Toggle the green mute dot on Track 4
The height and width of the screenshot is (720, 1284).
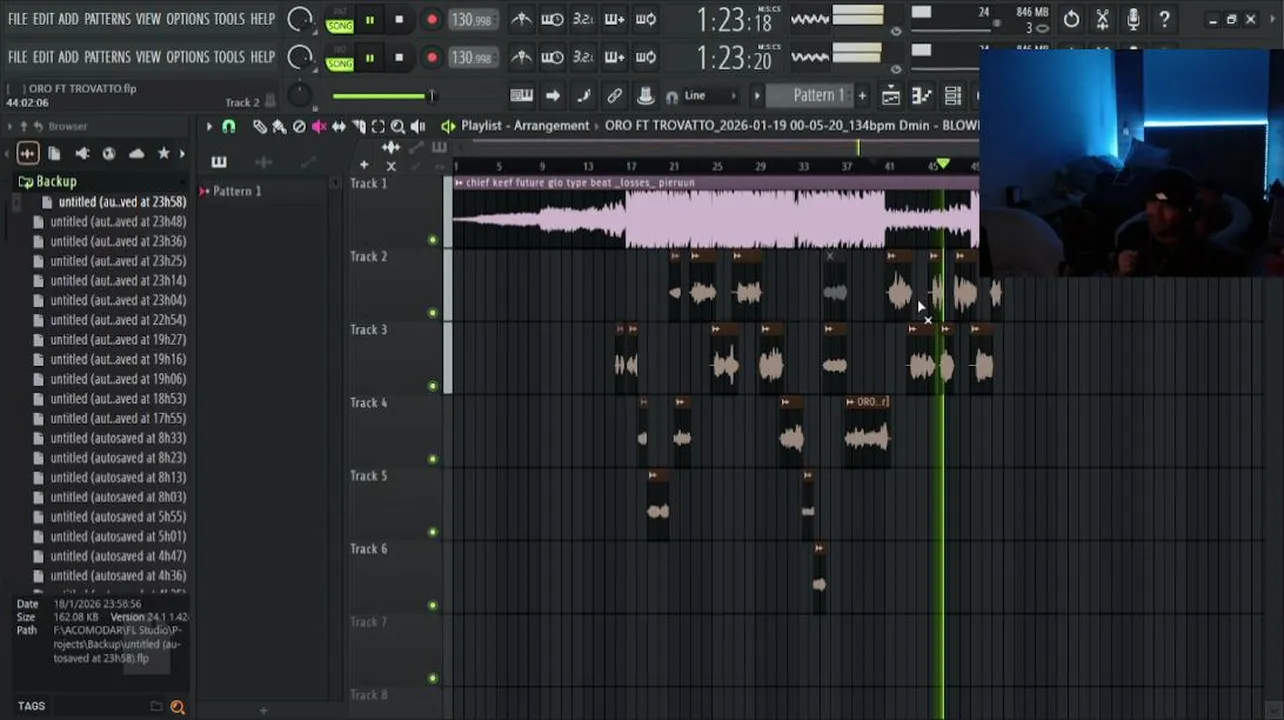(433, 459)
